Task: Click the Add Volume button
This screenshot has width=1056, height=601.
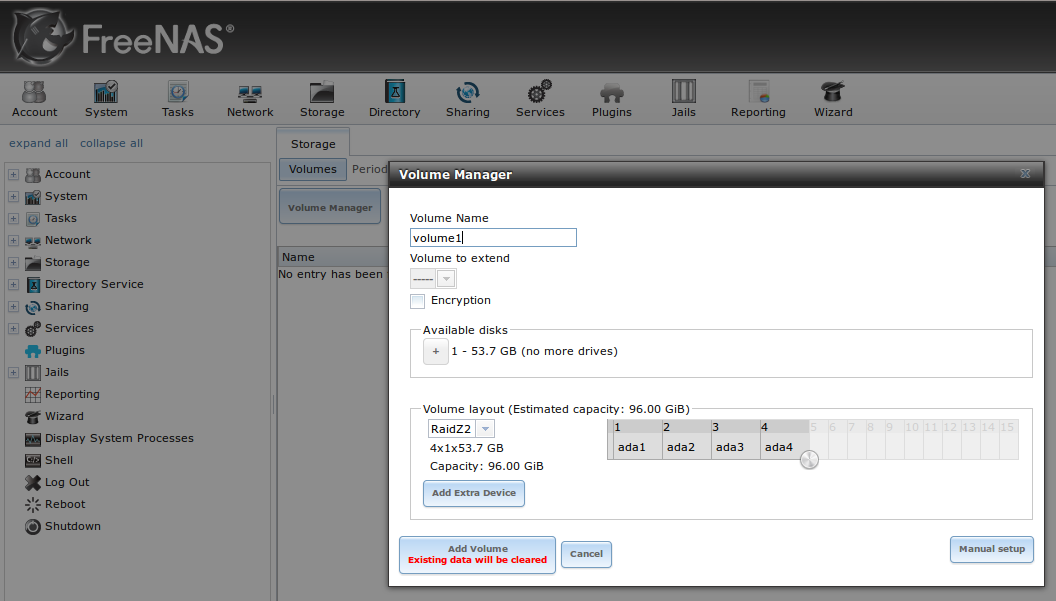Action: tap(477, 555)
